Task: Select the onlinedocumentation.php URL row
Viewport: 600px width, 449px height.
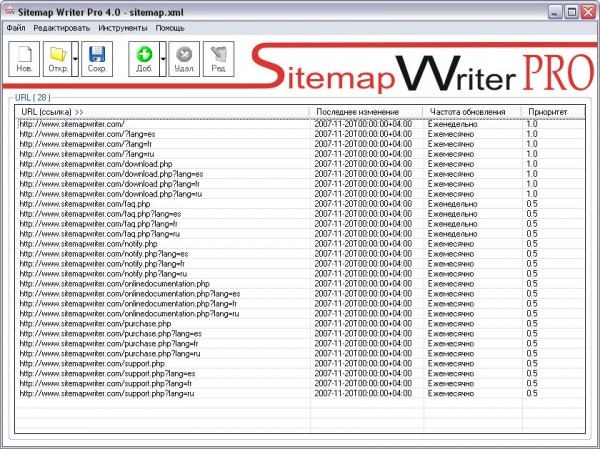Action: click(x=301, y=284)
